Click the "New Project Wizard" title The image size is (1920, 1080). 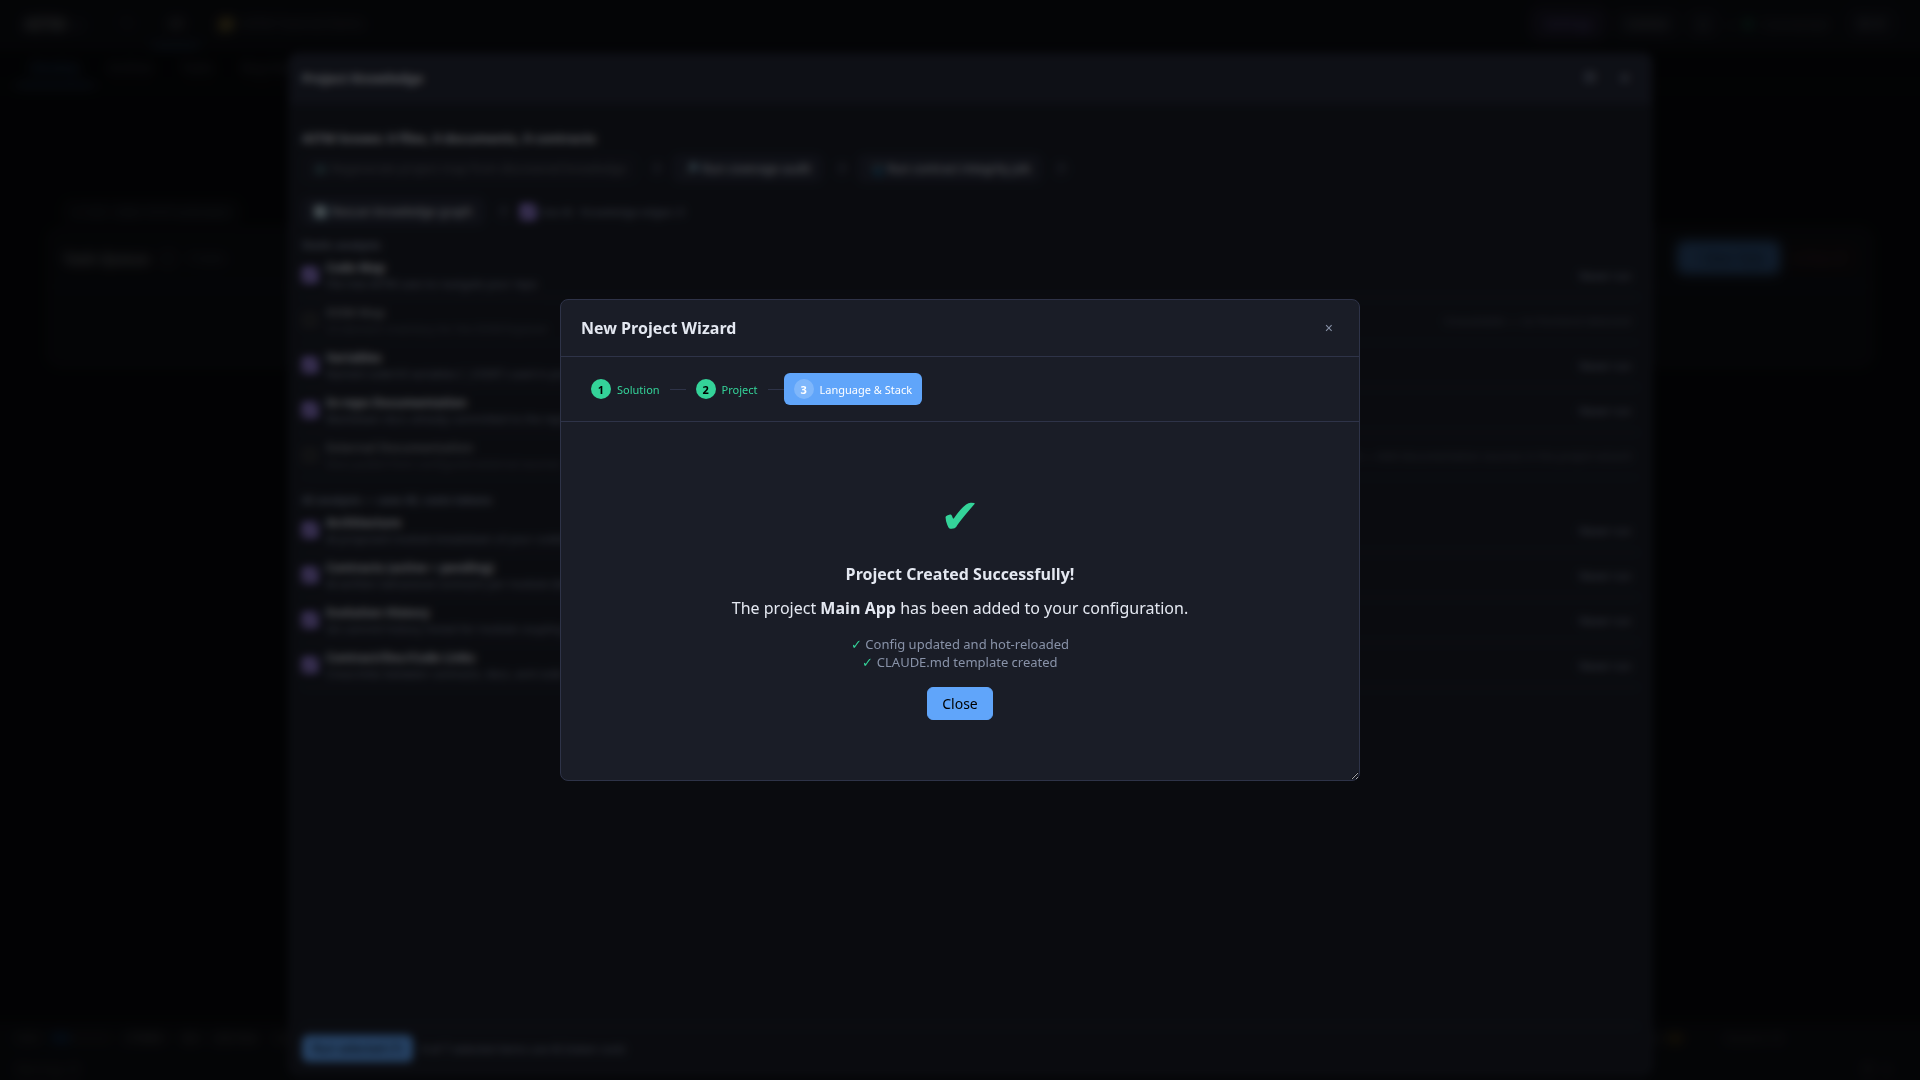(x=658, y=328)
